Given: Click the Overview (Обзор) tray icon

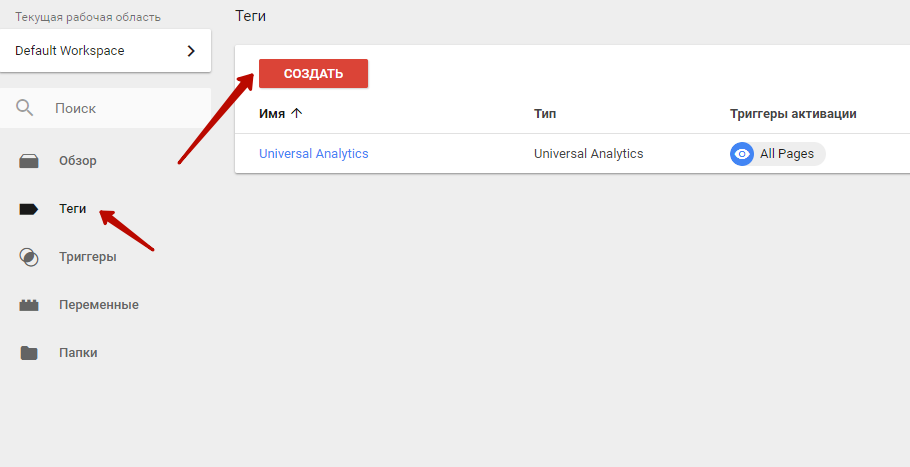Looking at the screenshot, I should click(29, 161).
